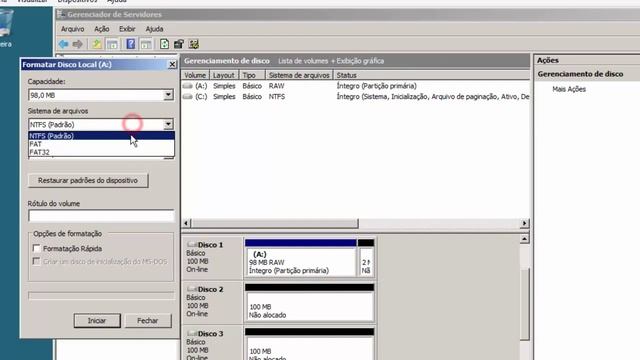Open the Ajuda menu in Gerenciador de Servidores
The width and height of the screenshot is (640, 360).
154,29
